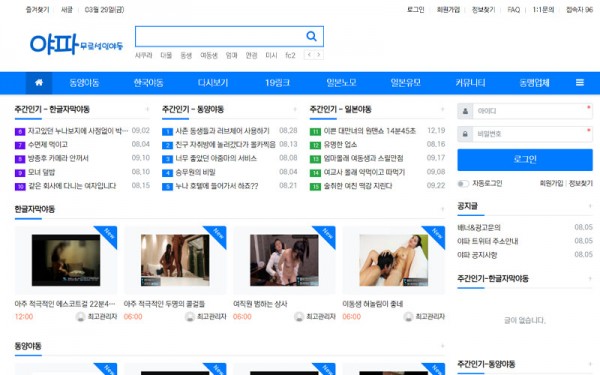Viewport: 600px width, 375px height.
Task: Open the 커뮤니티 menu item
Action: [x=470, y=83]
